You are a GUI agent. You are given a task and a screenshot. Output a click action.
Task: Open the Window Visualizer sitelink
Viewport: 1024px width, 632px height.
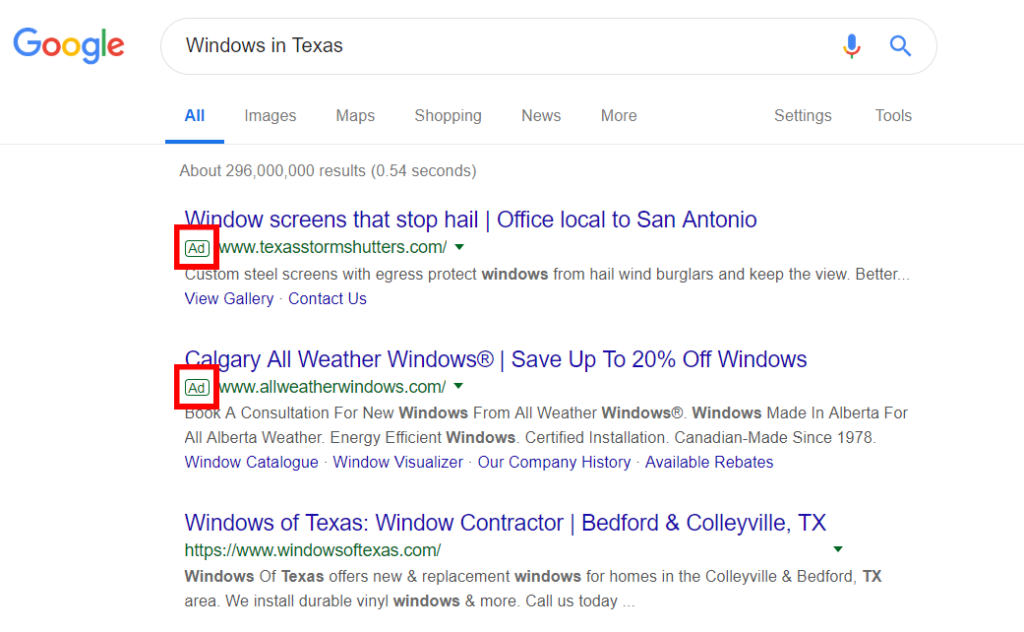tap(398, 462)
